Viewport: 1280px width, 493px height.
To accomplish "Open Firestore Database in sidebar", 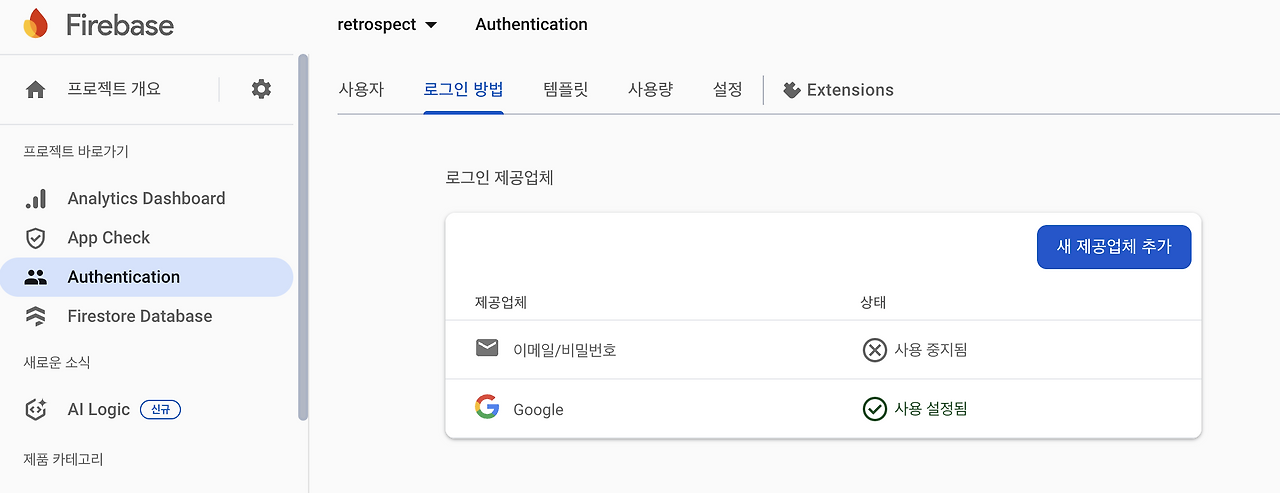I will tap(146, 316).
